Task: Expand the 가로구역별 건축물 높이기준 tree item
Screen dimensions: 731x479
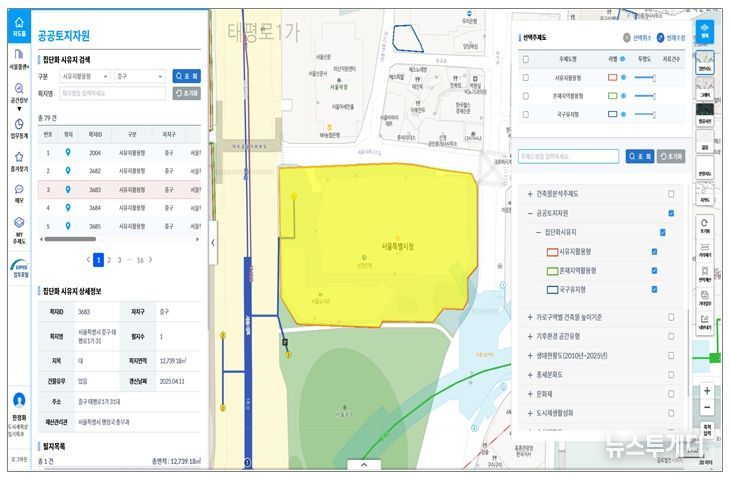Action: (530, 317)
